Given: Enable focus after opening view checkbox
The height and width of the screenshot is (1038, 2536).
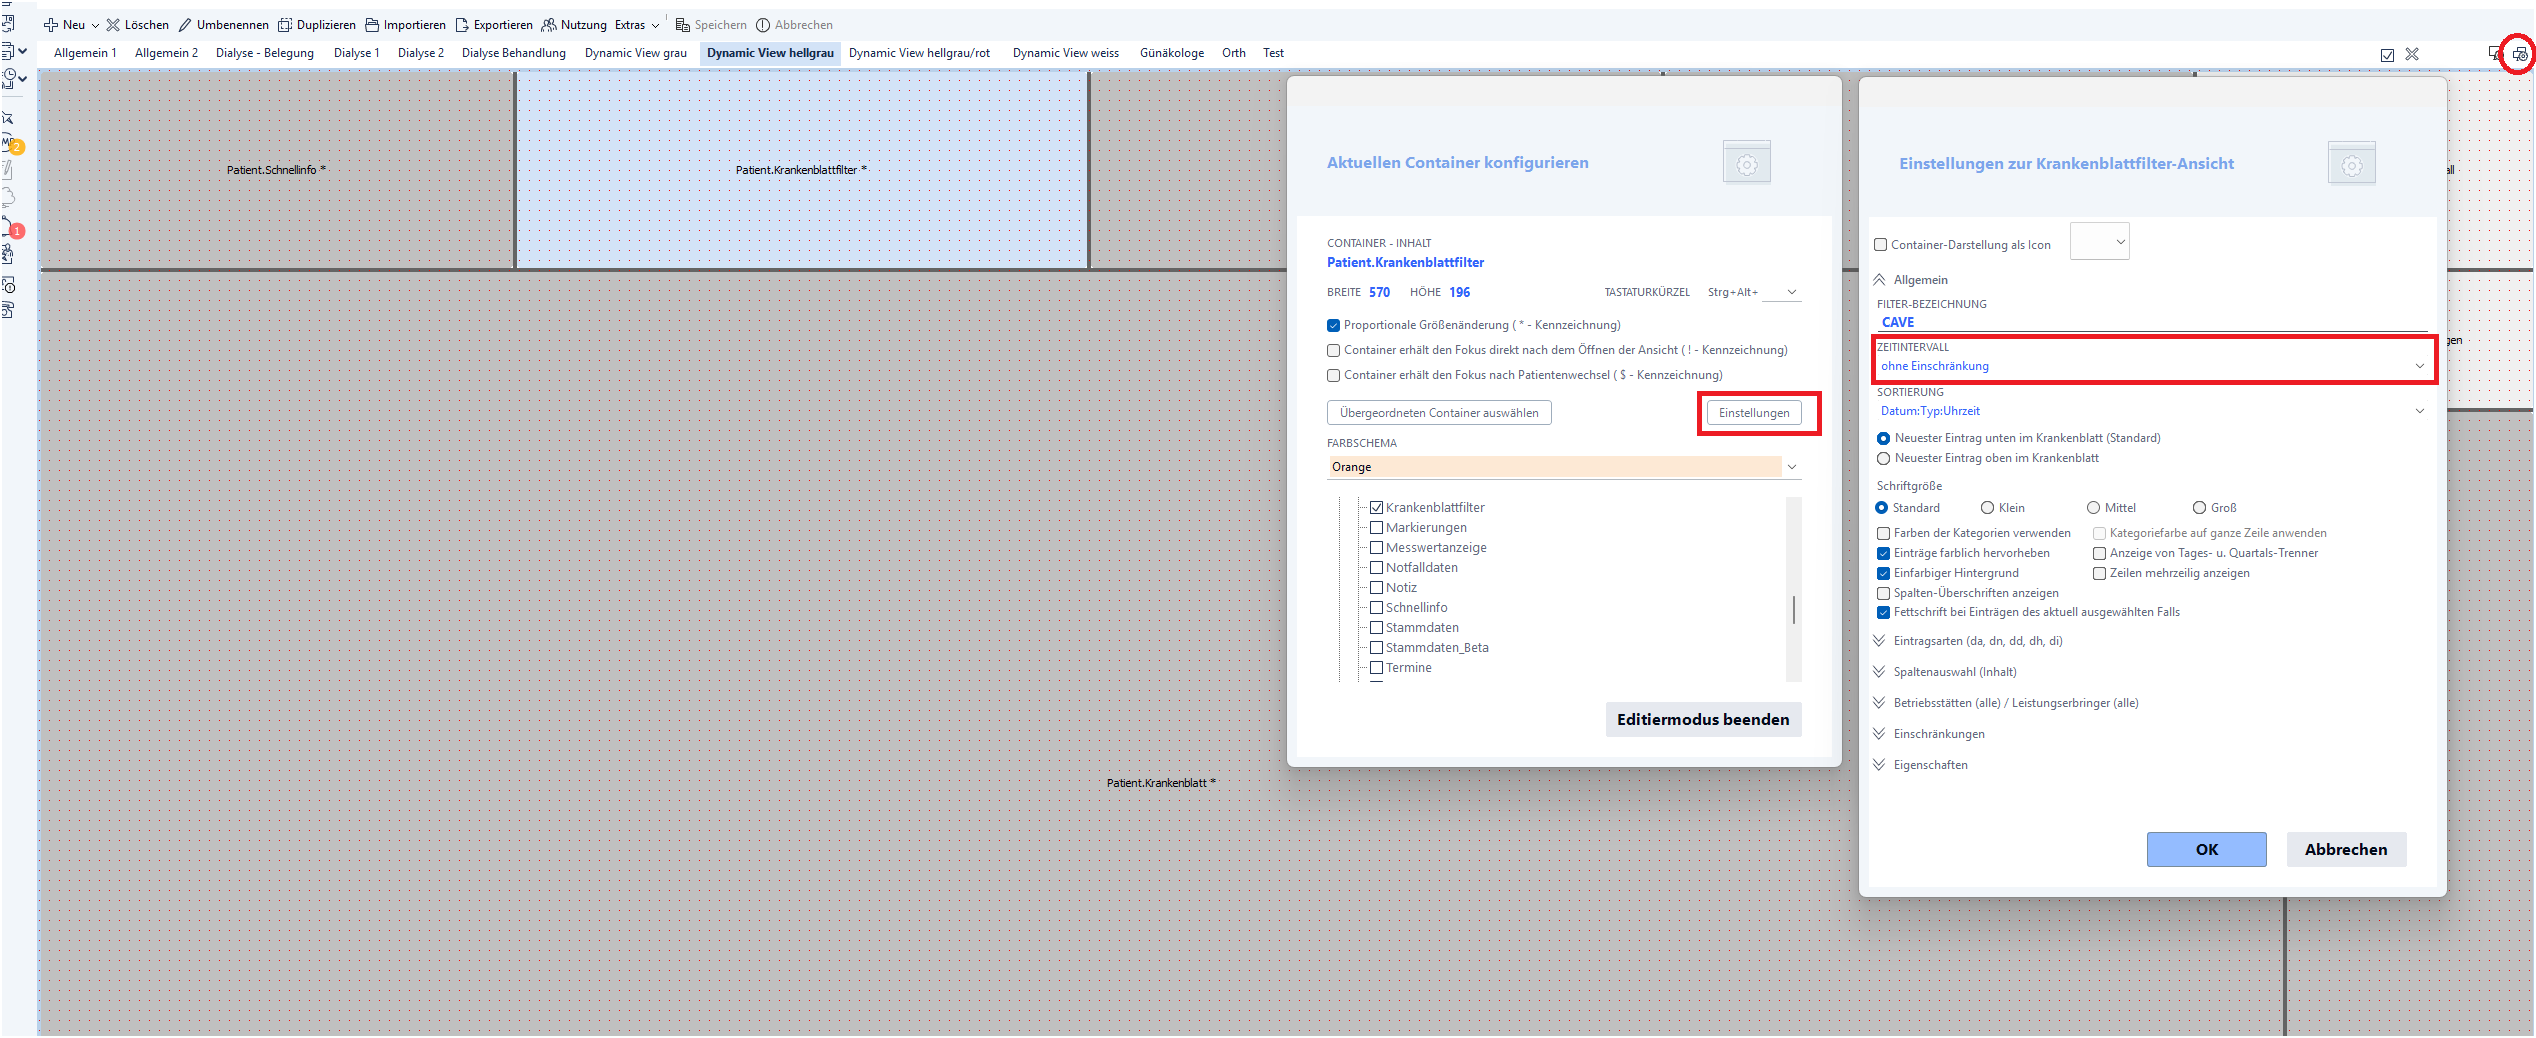Looking at the screenshot, I should [1333, 350].
